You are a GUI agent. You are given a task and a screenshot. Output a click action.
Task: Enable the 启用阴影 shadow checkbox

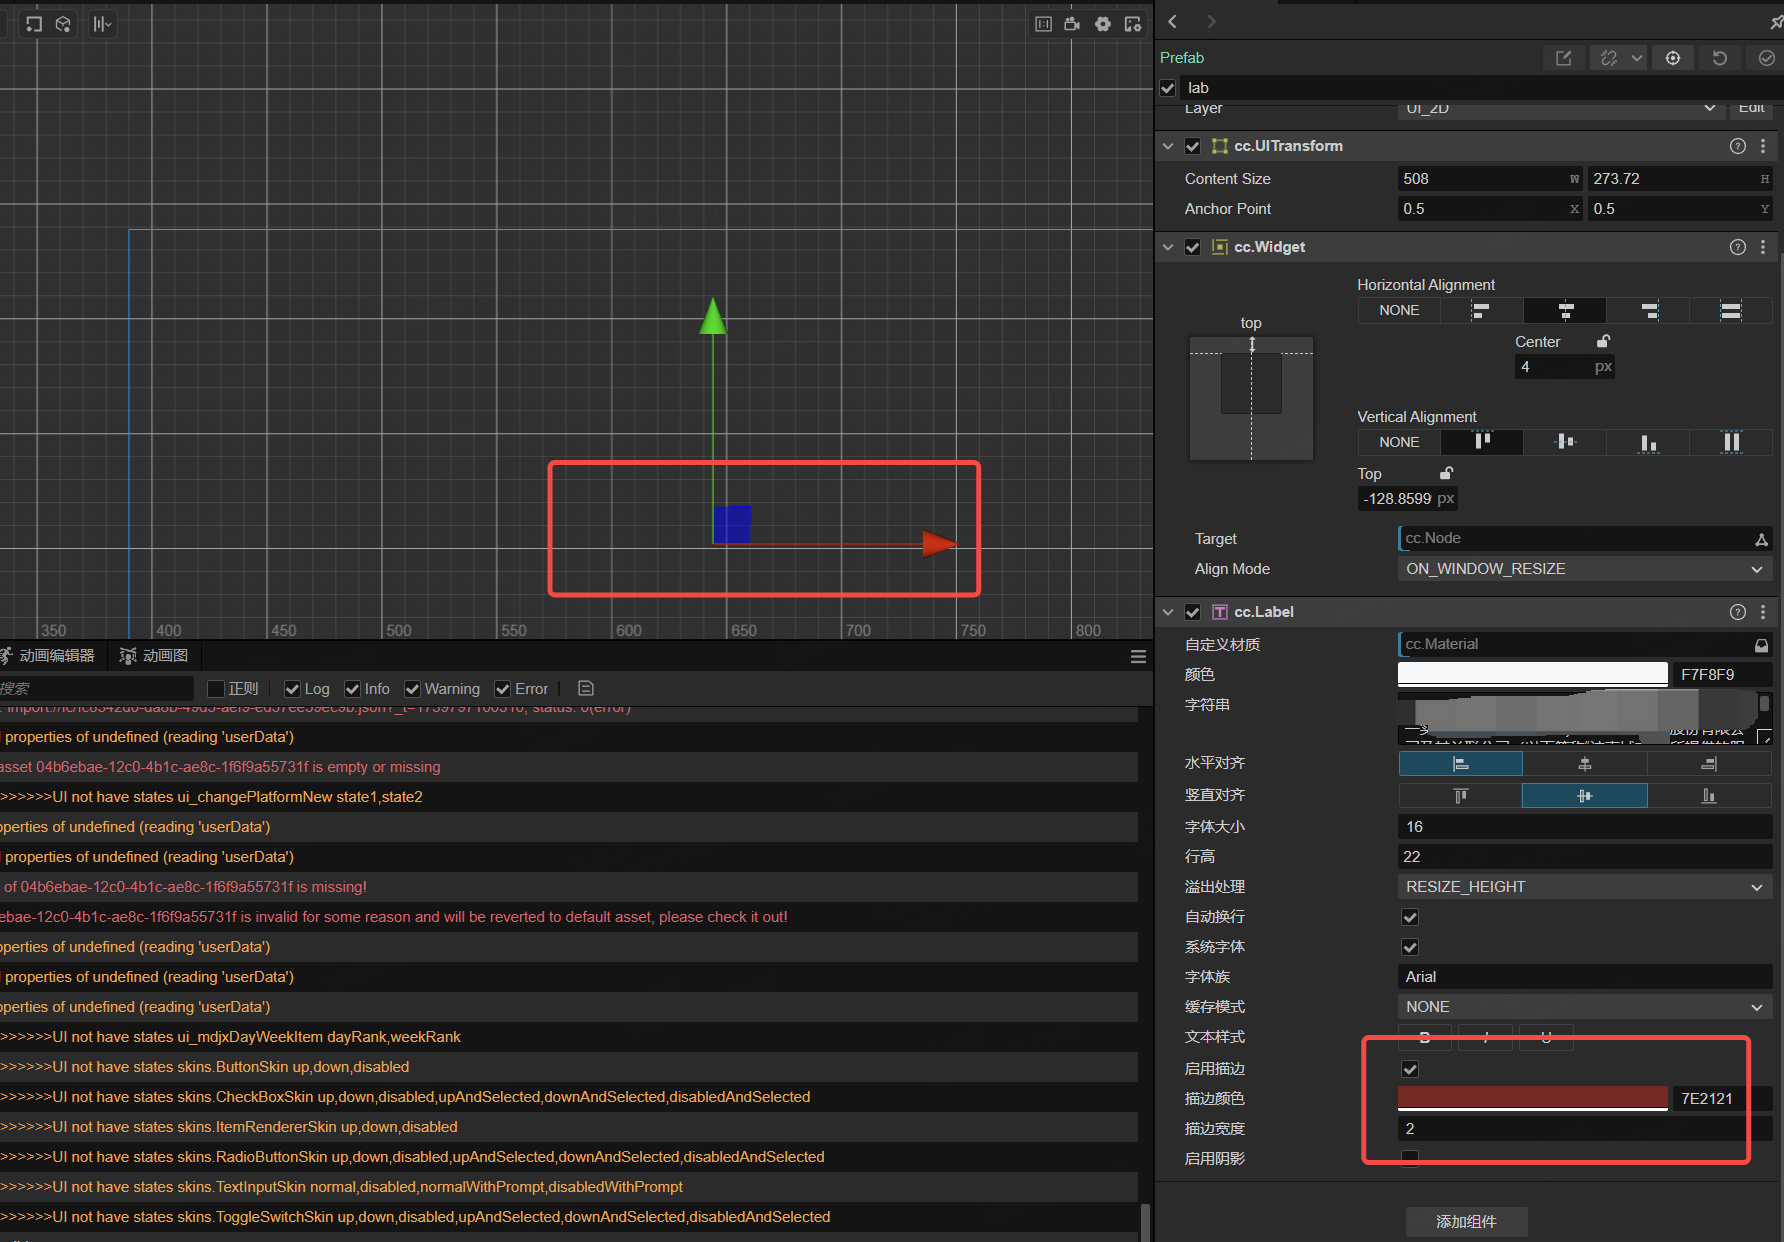[x=1410, y=1158]
